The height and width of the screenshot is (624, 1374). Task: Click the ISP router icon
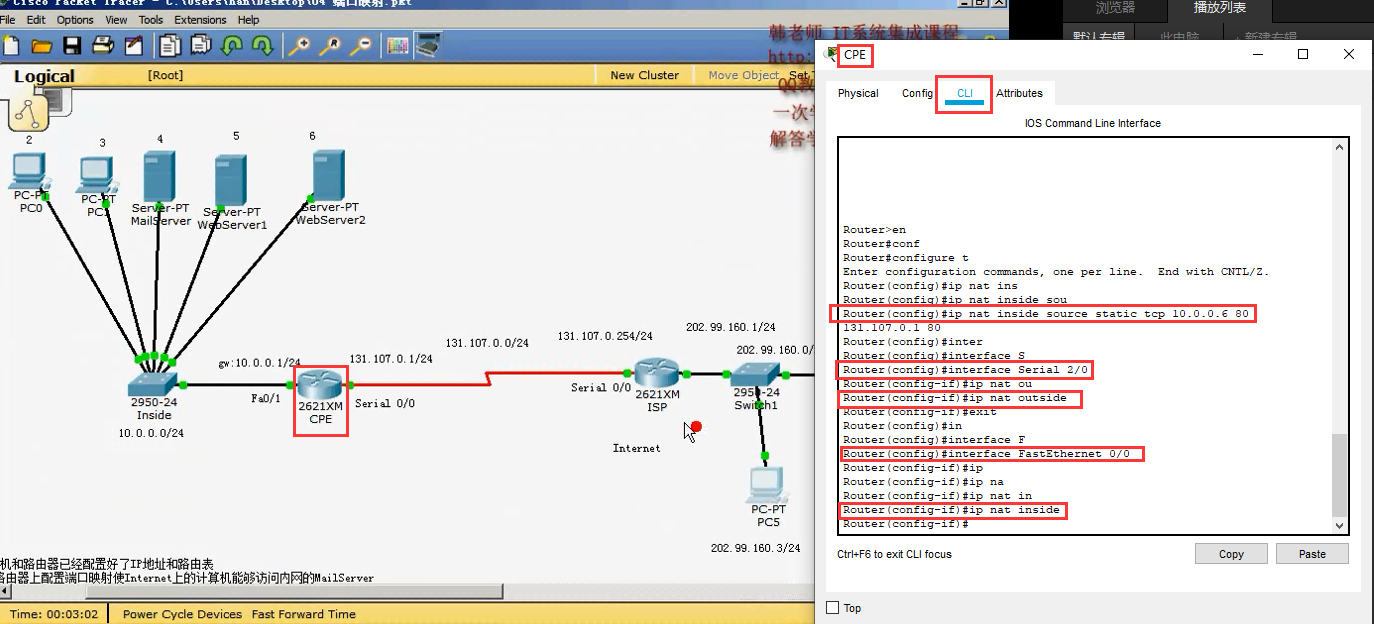coord(657,374)
